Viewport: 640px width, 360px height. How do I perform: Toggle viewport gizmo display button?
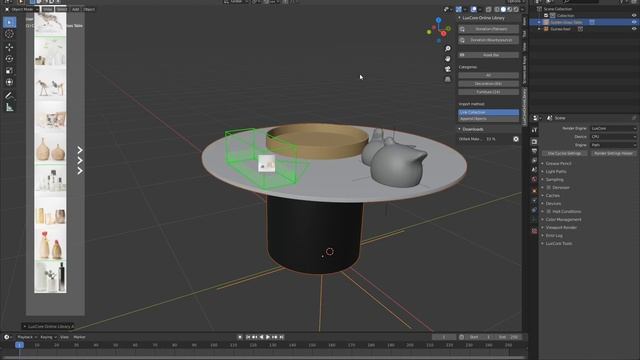tap(459, 9)
